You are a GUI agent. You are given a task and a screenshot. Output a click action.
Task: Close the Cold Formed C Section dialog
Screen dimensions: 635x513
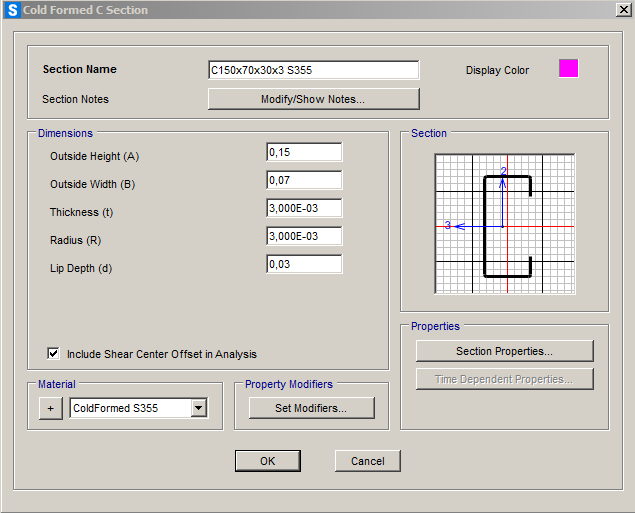pyautogui.click(x=623, y=10)
